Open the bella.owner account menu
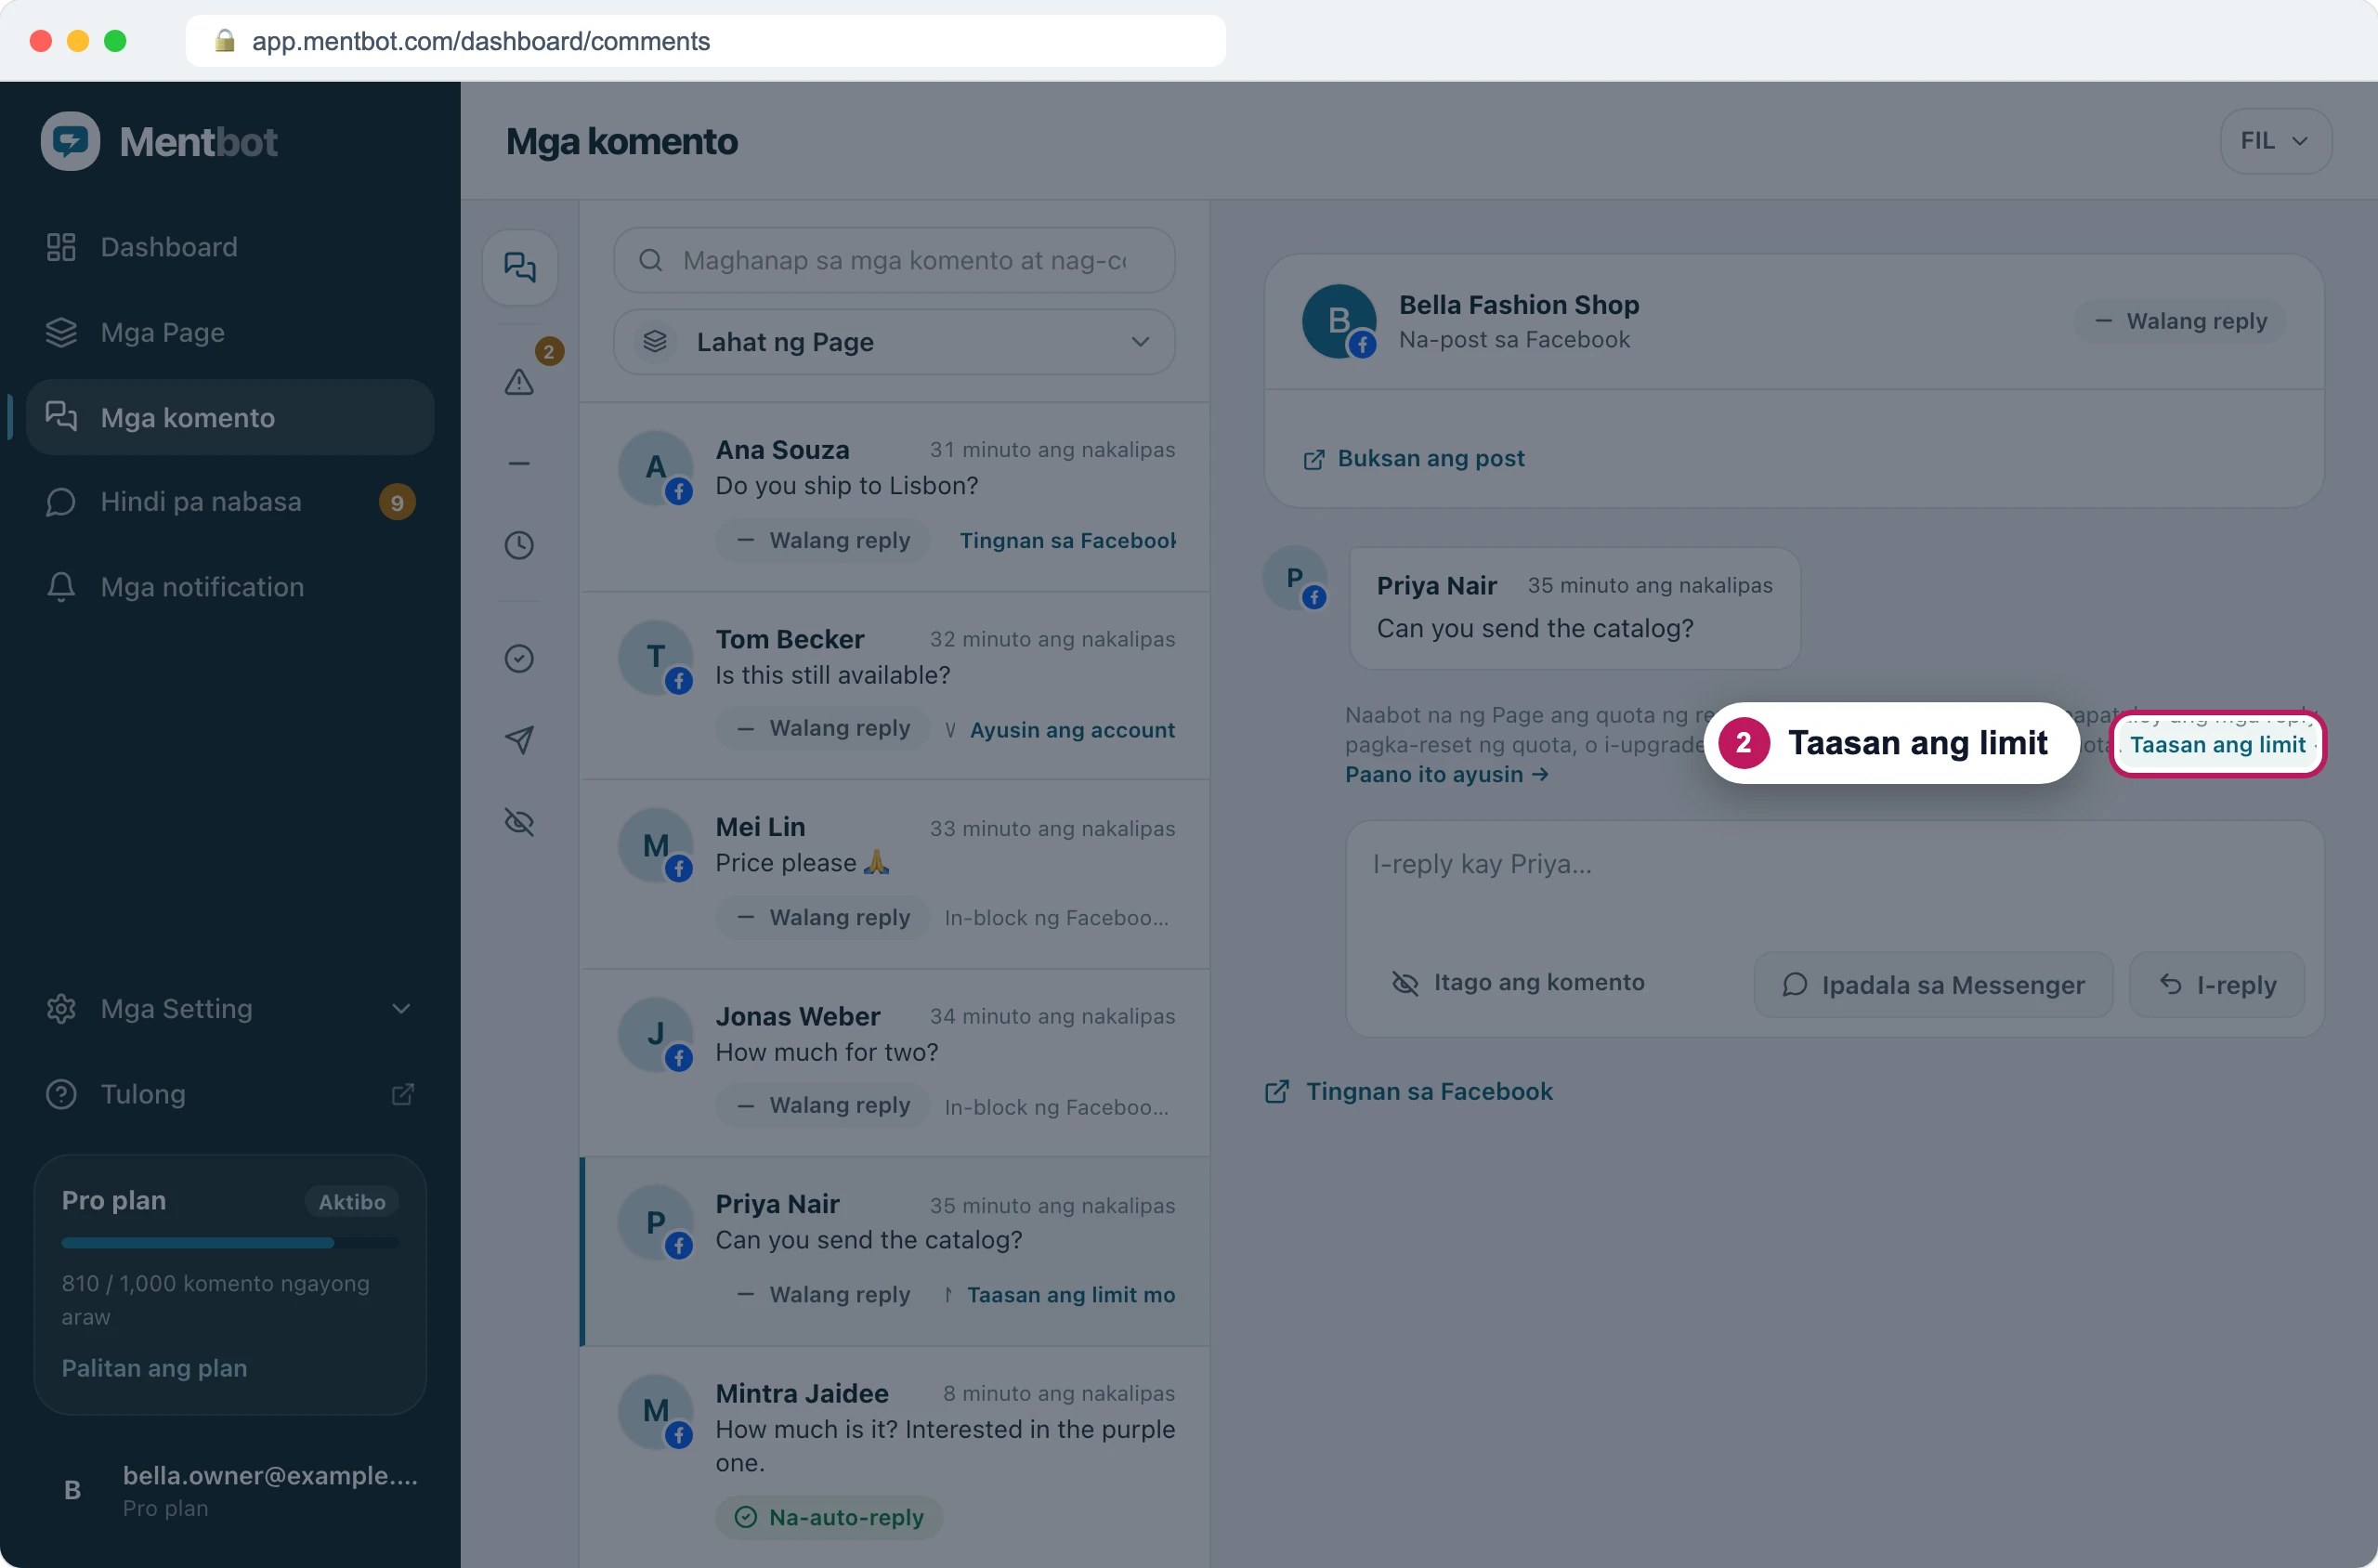This screenshot has width=2378, height=1568. 230,1490
